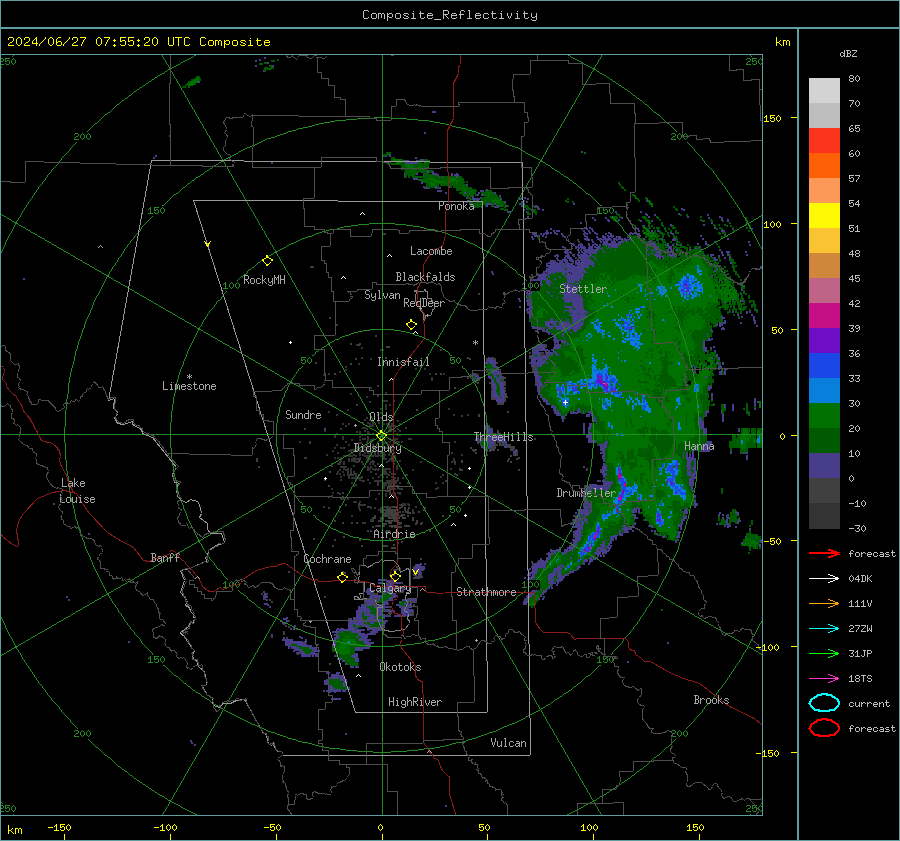Select the Sundre label
900x841 pixels.
tap(303, 414)
